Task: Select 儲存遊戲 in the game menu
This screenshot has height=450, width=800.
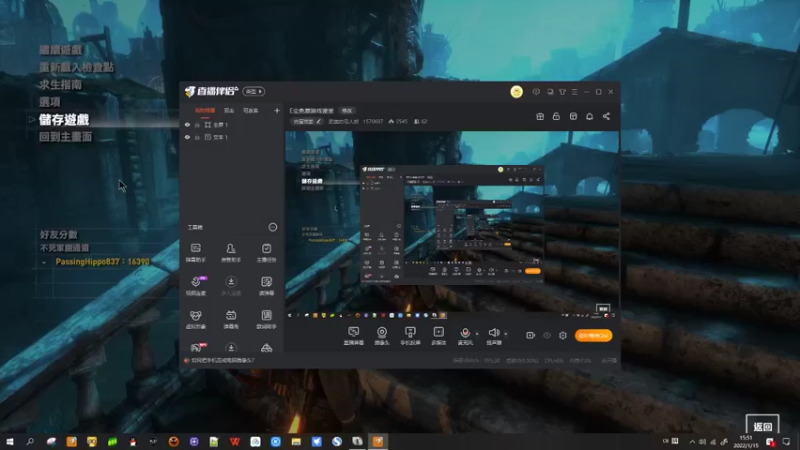Action: coord(64,120)
